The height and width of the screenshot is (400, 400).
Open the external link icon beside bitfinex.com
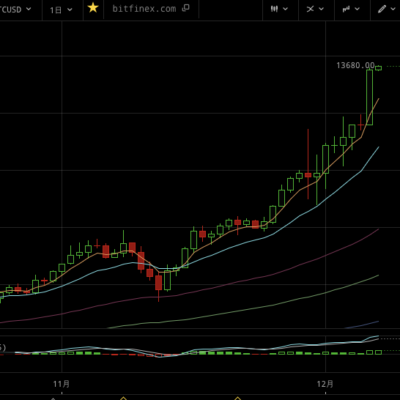[186, 8]
